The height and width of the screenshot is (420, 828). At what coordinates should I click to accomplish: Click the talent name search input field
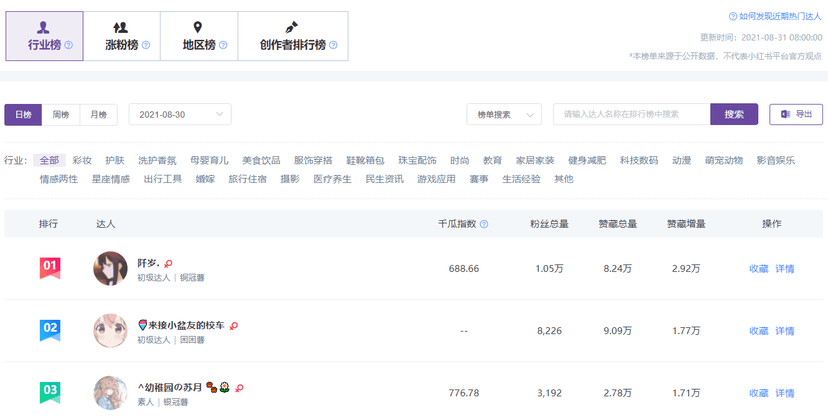click(631, 115)
